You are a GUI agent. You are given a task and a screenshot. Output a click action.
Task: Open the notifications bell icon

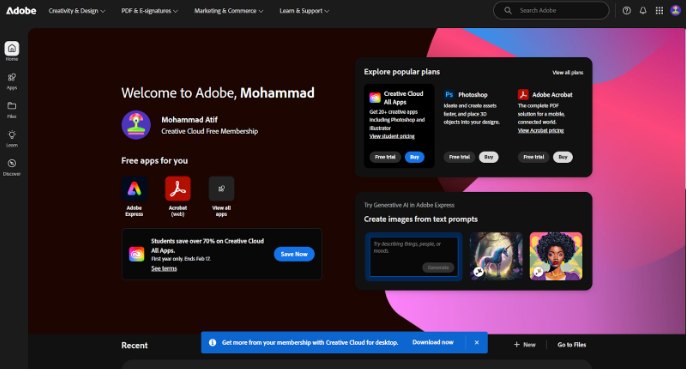[643, 11]
